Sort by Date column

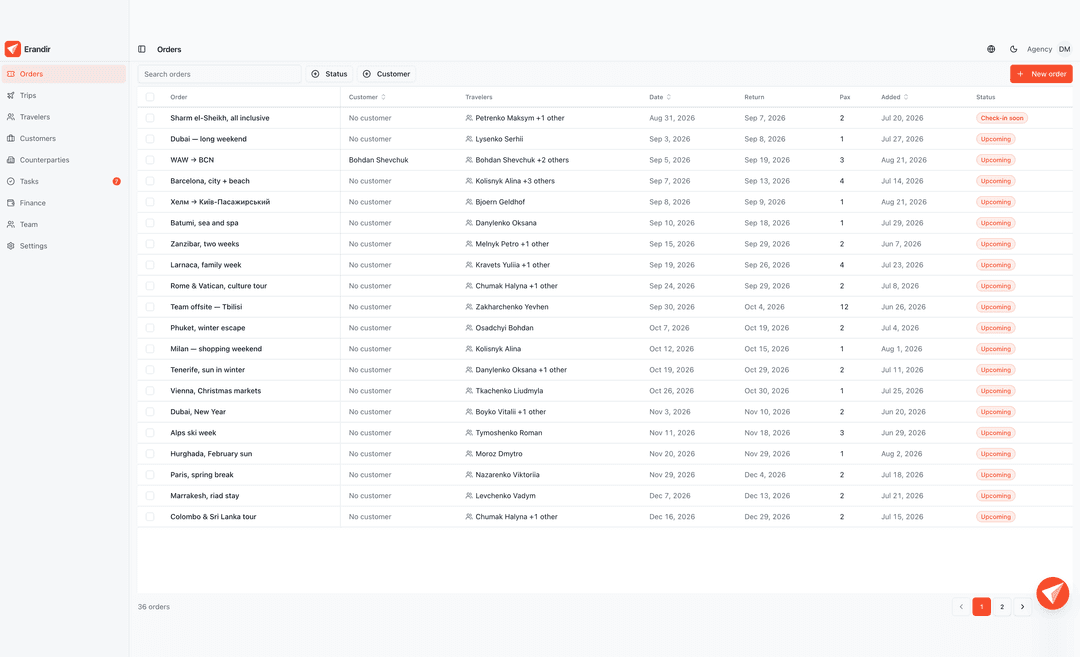tap(660, 97)
